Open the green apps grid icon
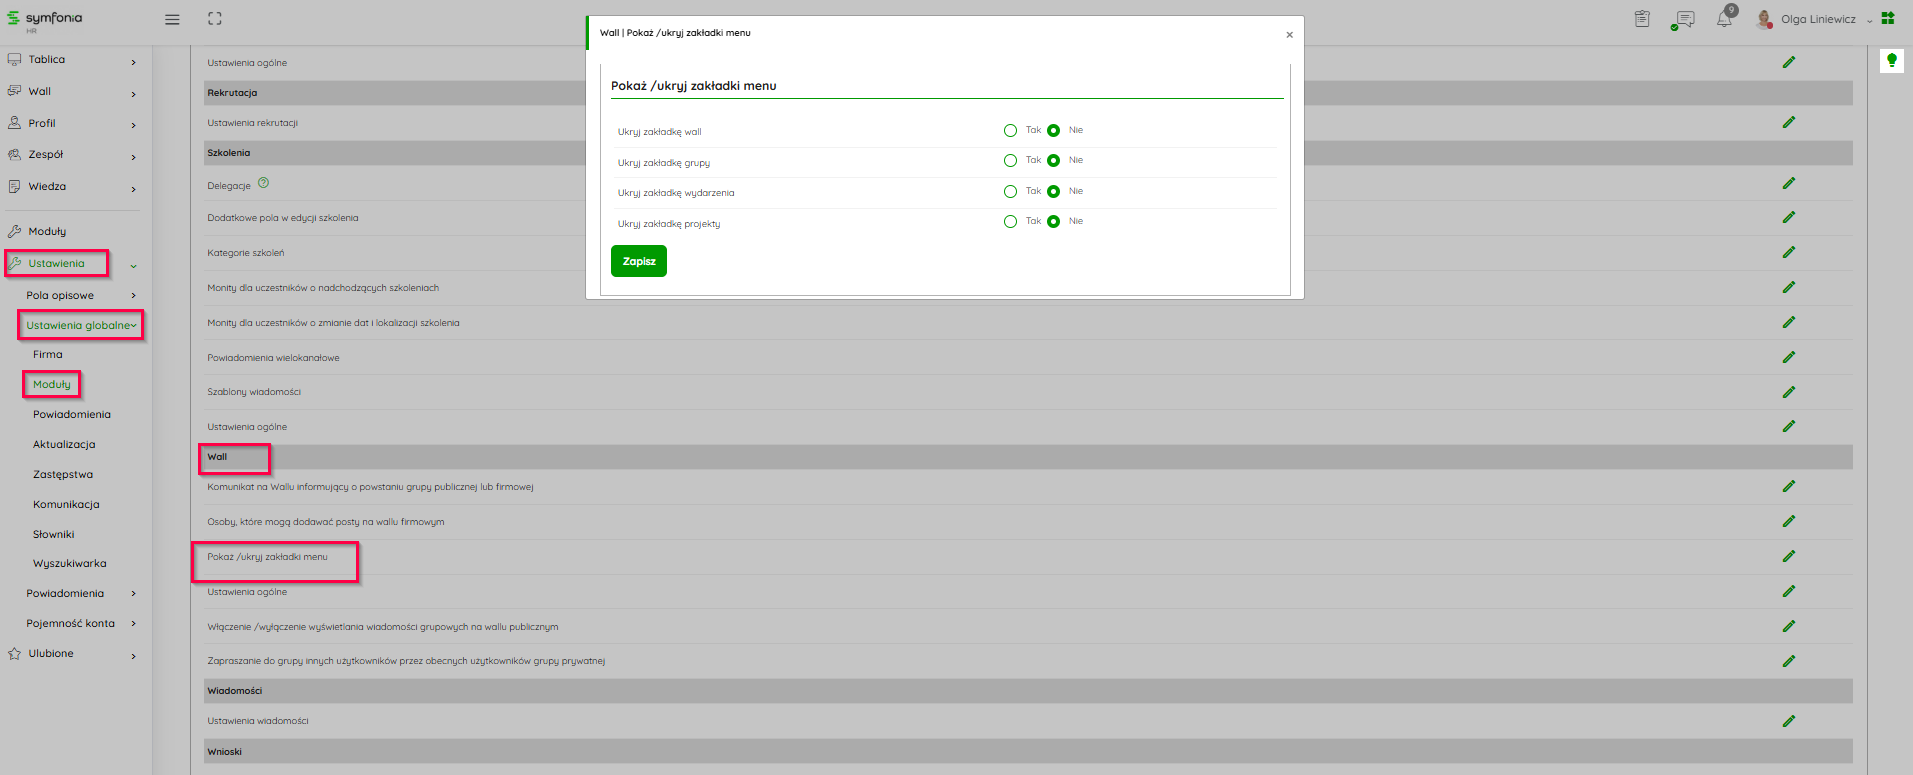Viewport: 1913px width, 775px height. [x=1888, y=18]
